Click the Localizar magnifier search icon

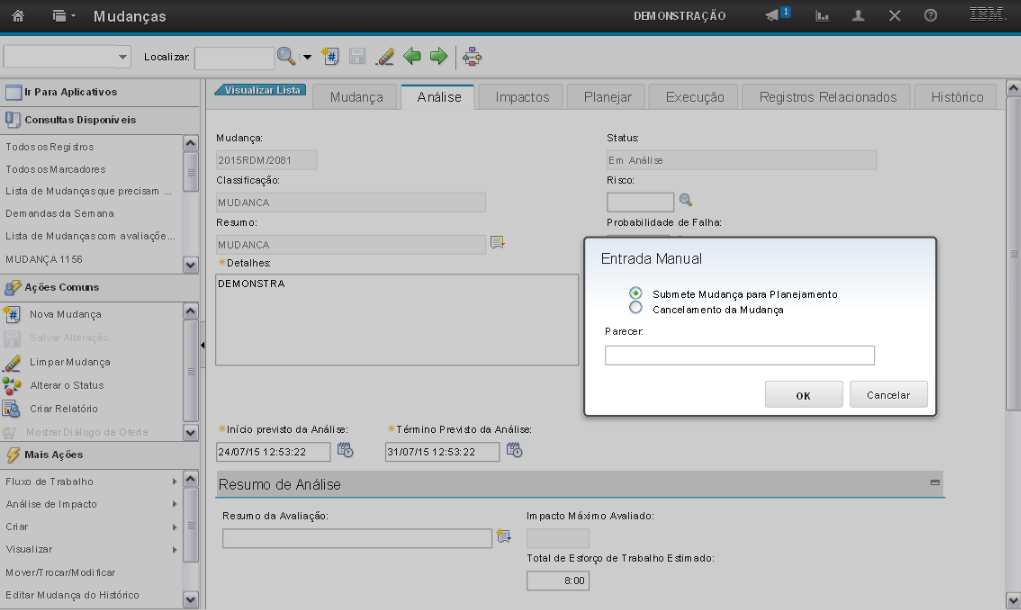click(x=286, y=57)
